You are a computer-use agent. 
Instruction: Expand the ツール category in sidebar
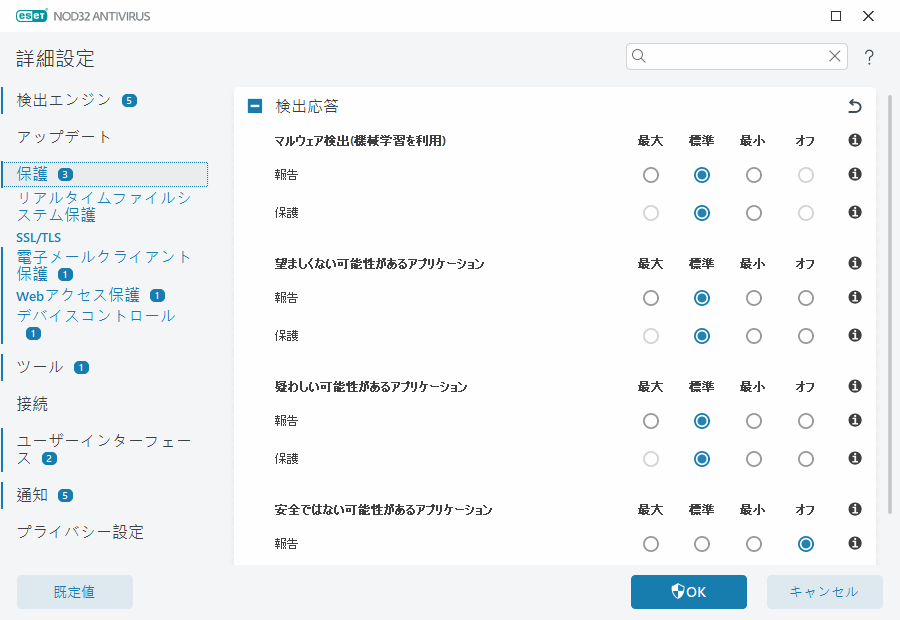[38, 368]
